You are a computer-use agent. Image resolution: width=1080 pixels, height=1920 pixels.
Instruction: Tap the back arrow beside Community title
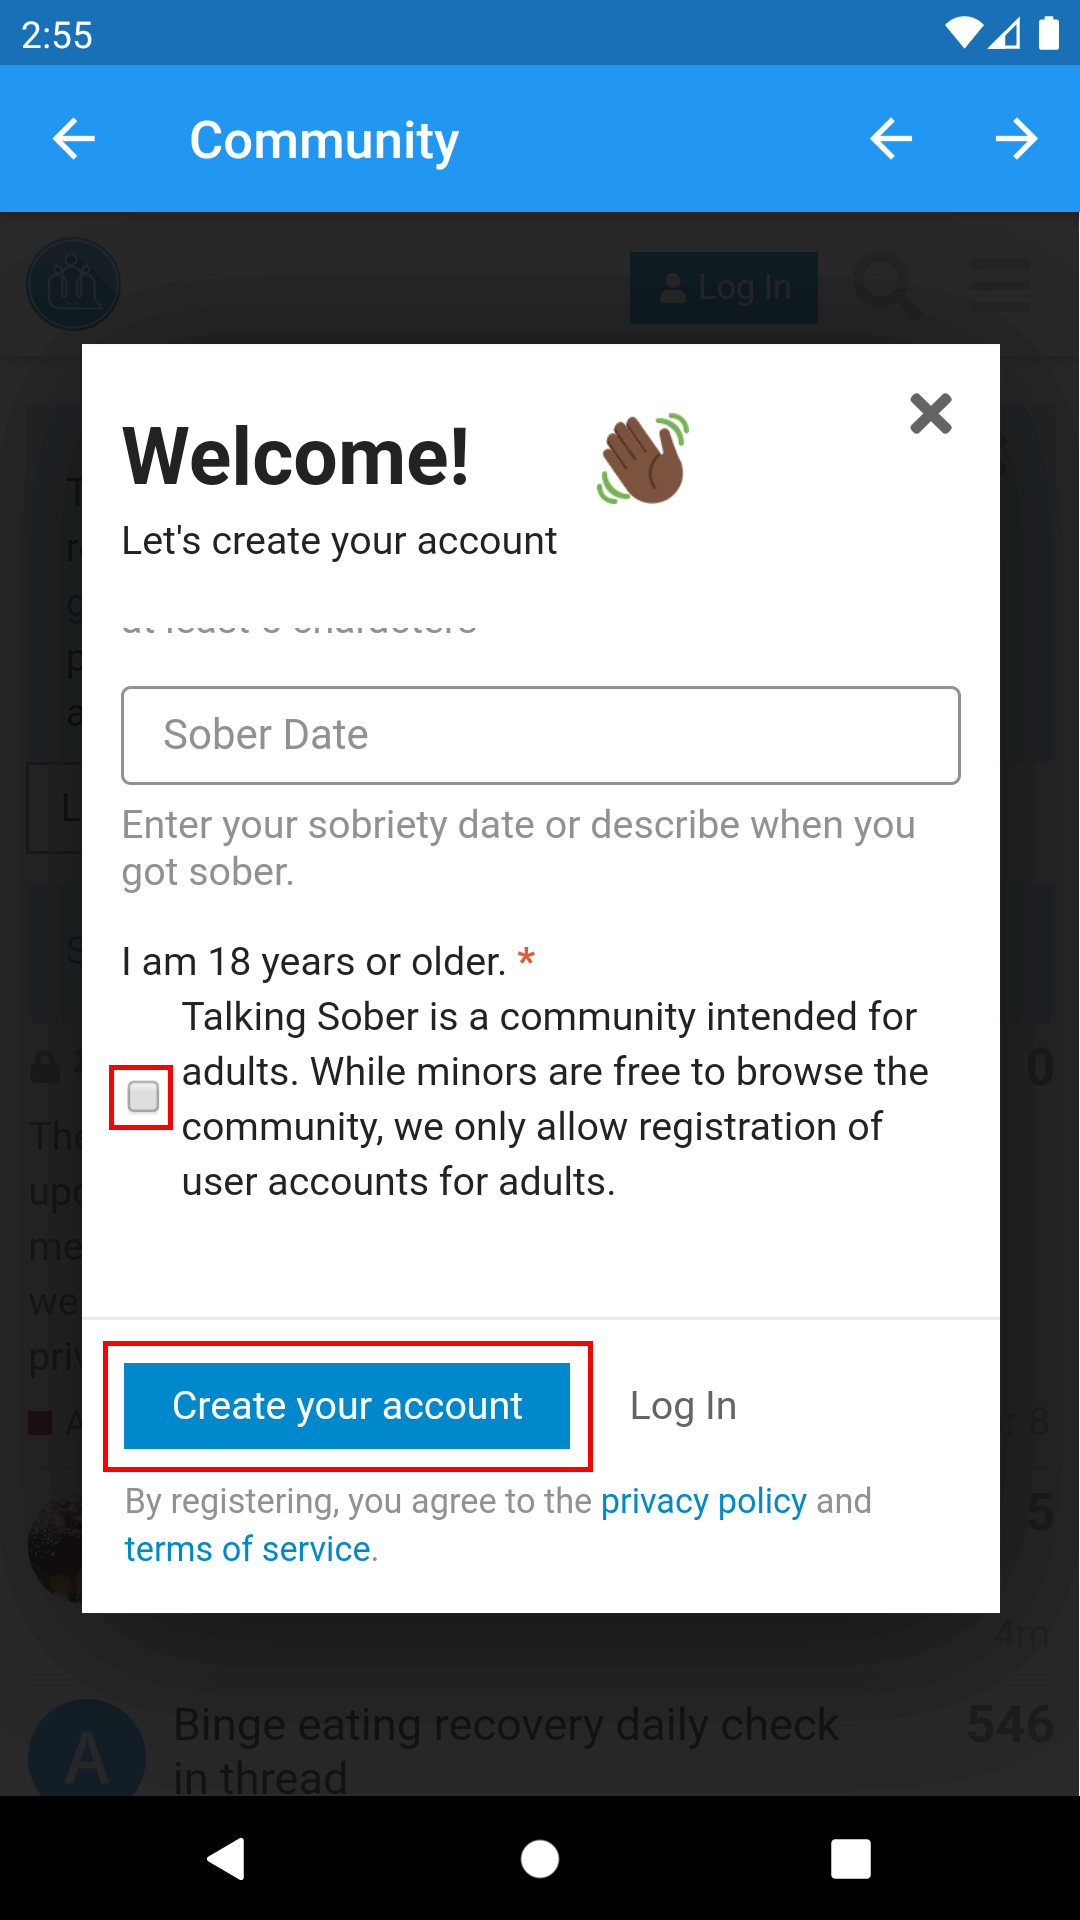tap(74, 139)
